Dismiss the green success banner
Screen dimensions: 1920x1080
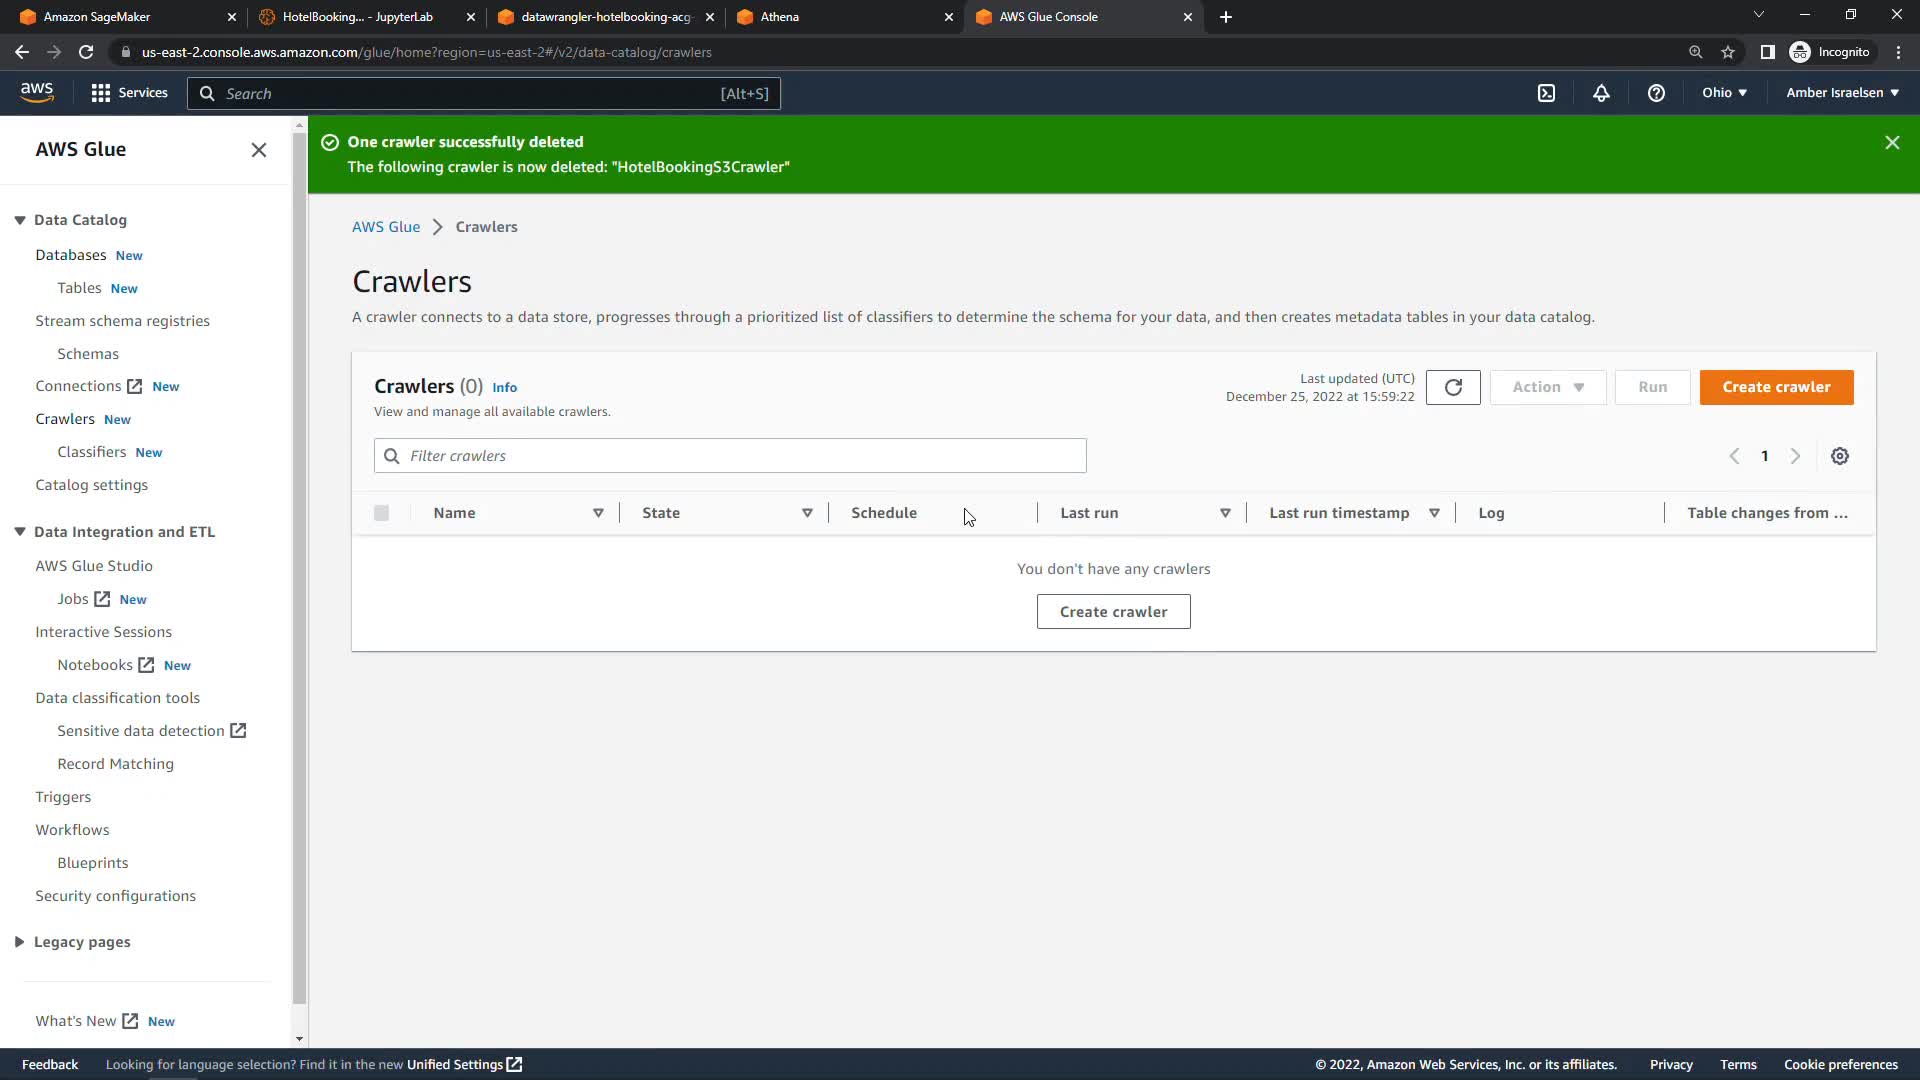click(x=1891, y=143)
